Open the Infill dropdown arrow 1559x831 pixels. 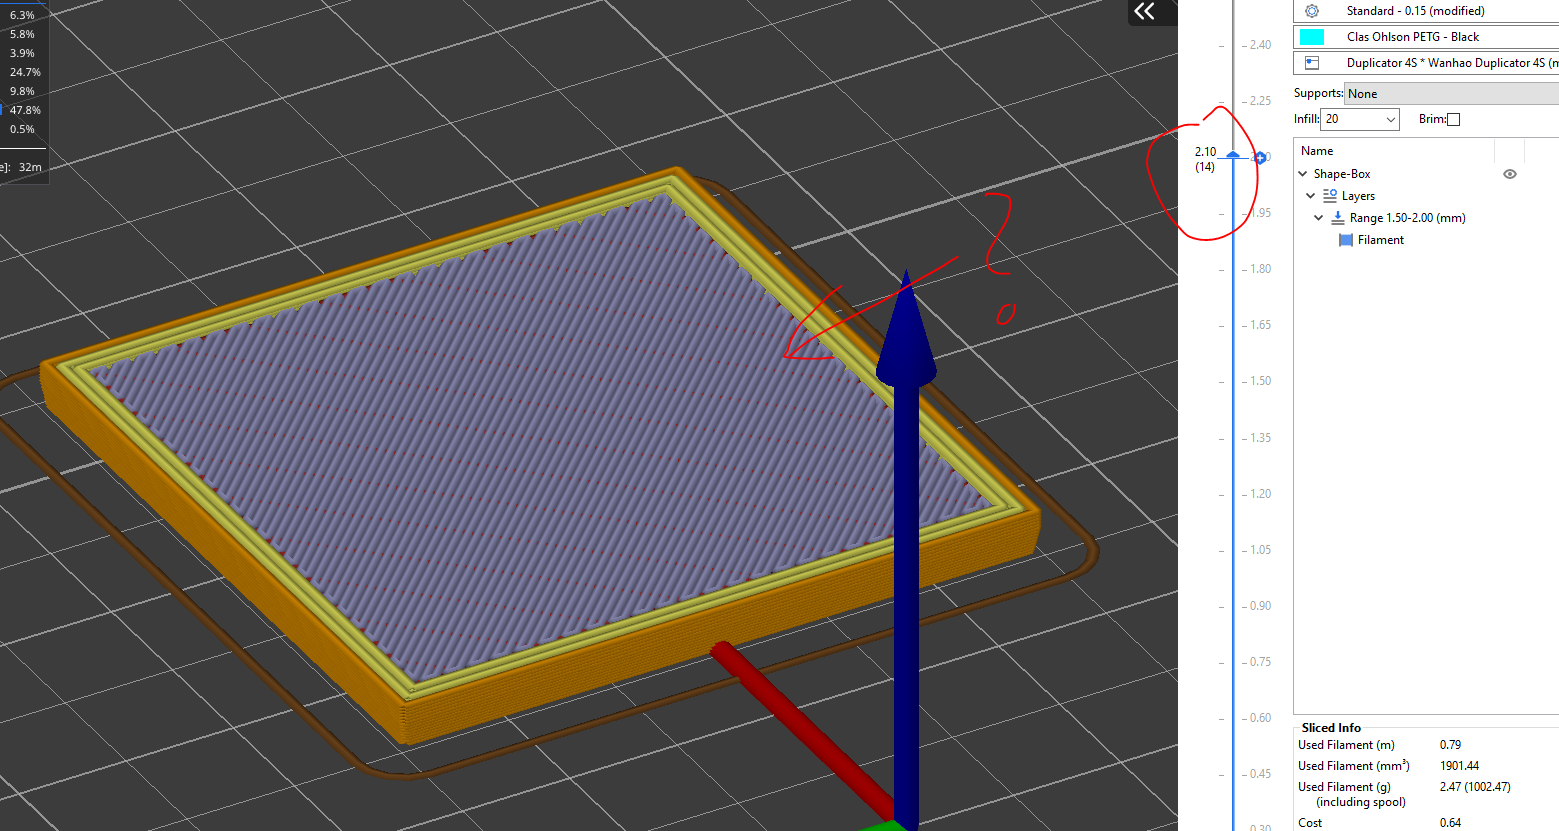coord(1390,119)
